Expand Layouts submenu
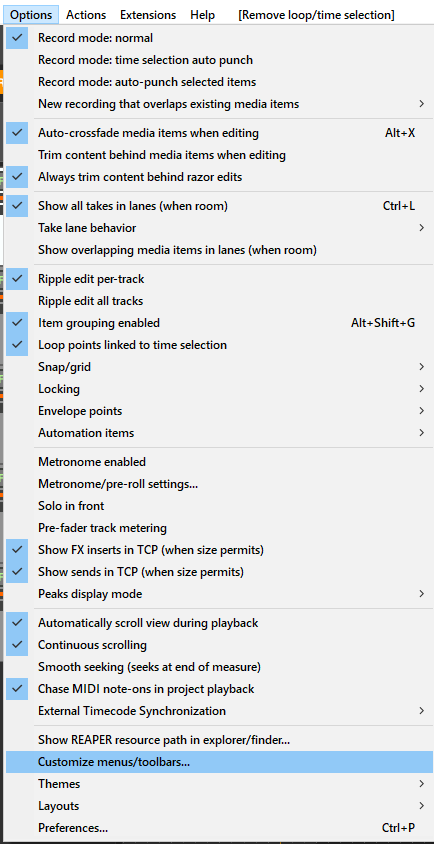Viewport: 434px width, 844px height. click(219, 806)
